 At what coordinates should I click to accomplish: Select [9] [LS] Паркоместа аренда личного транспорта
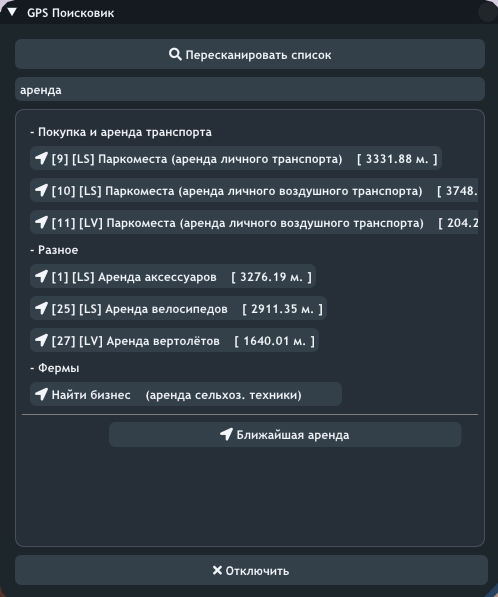tap(236, 158)
